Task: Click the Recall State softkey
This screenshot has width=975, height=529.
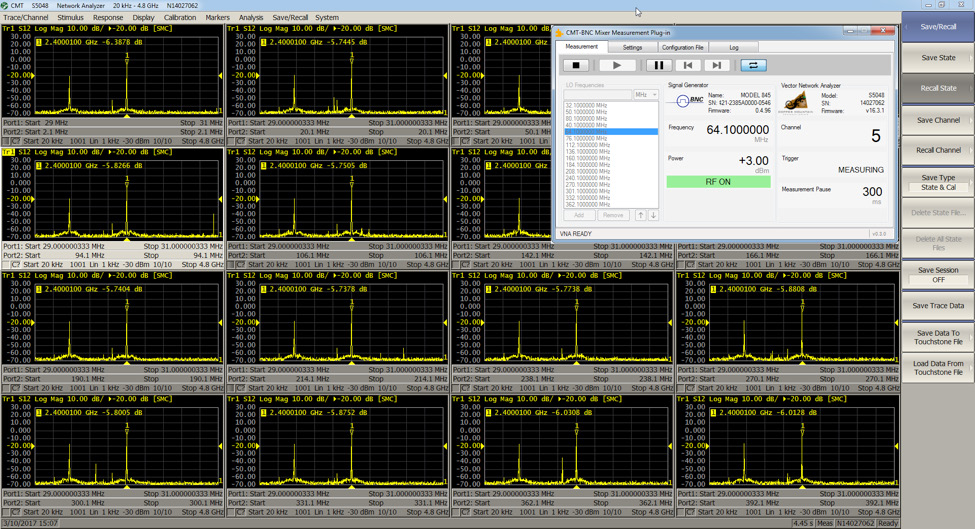Action: [938, 88]
